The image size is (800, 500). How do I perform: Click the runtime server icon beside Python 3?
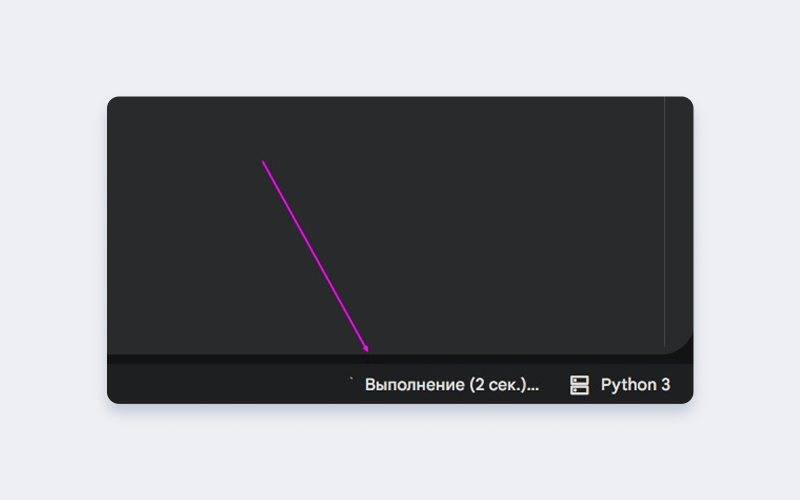tap(579, 385)
